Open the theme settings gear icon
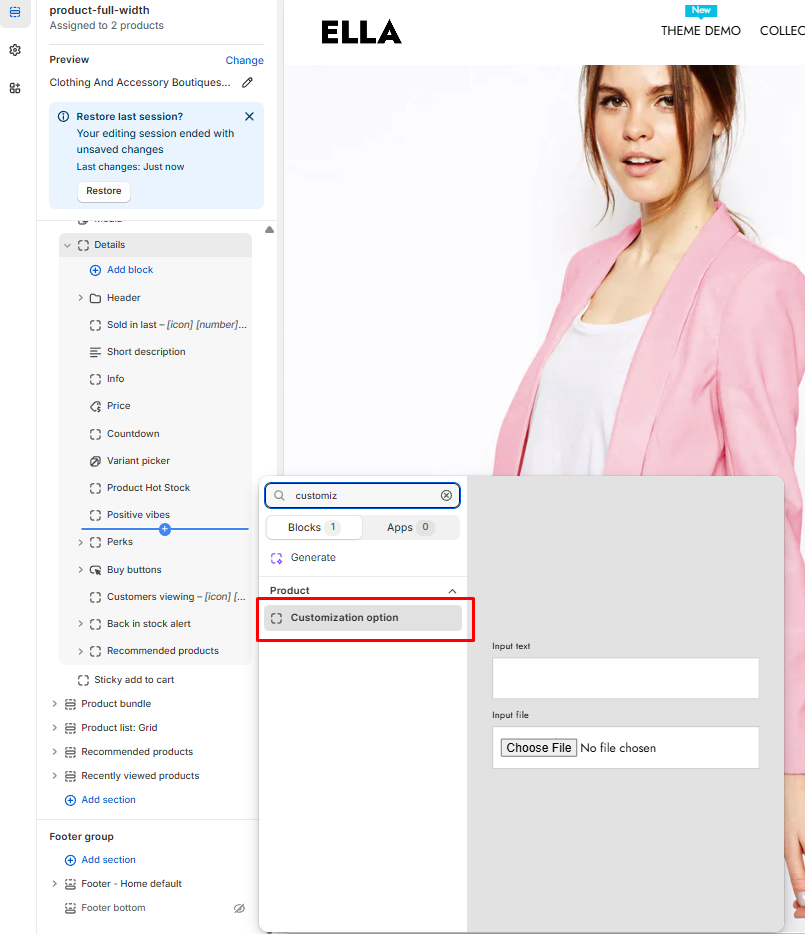 15,50
